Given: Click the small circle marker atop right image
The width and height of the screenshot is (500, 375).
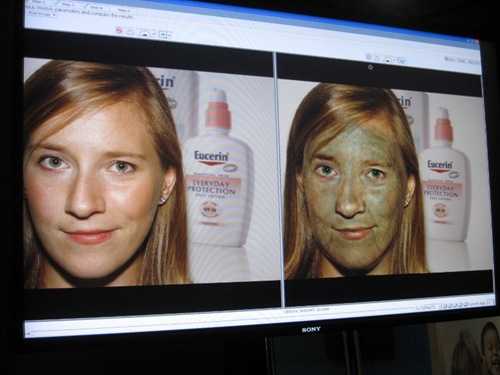Looking at the screenshot, I should [x=370, y=67].
